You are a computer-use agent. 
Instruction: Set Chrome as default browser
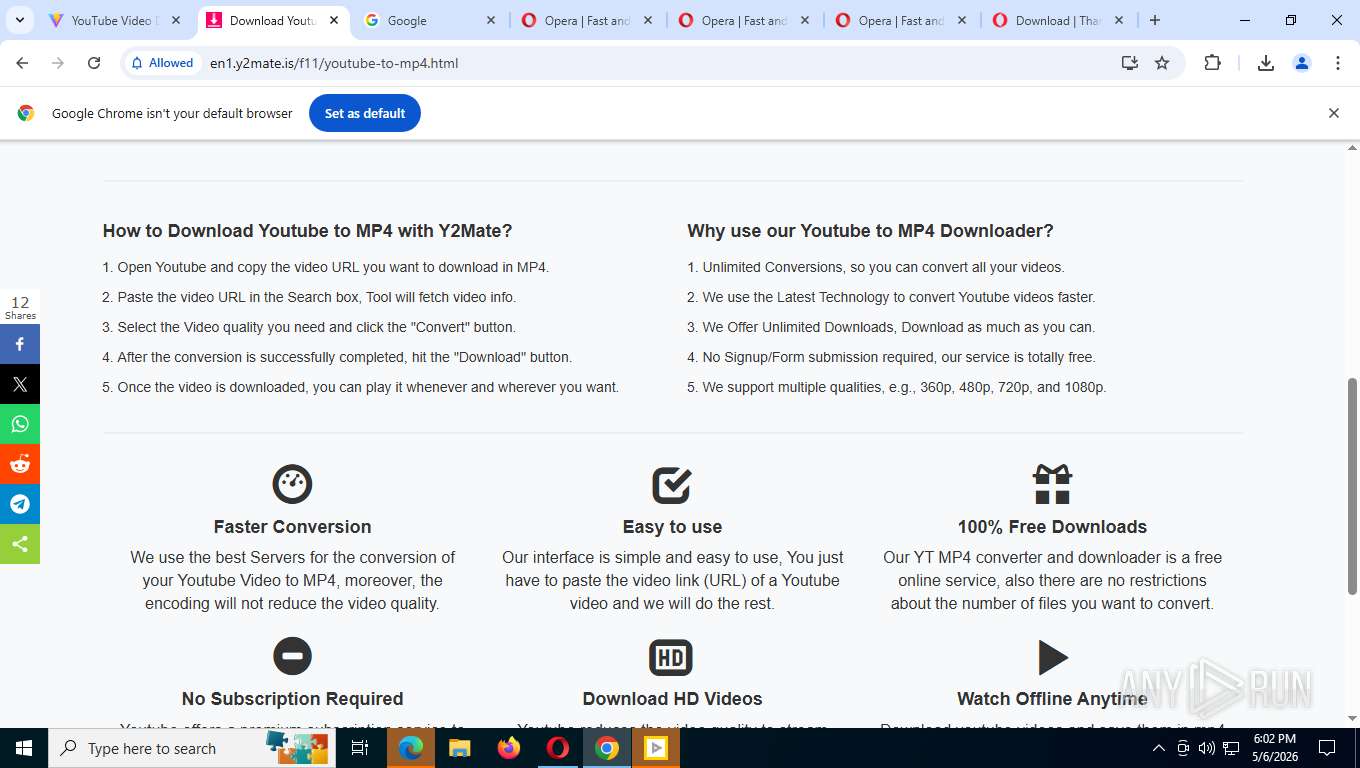click(x=365, y=113)
